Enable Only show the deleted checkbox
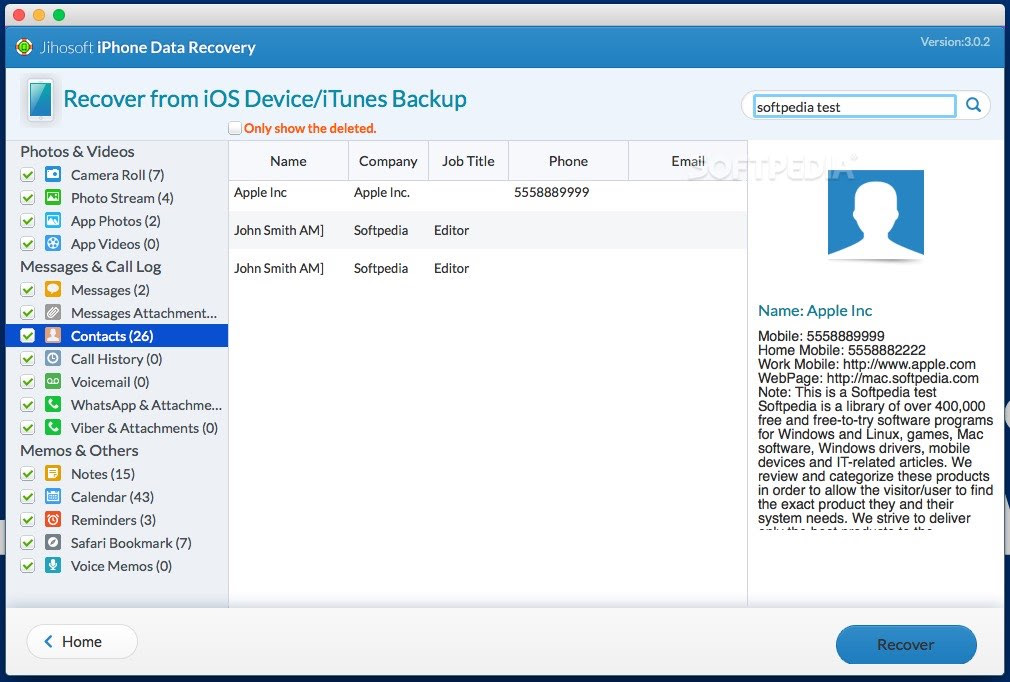1010x682 pixels. 235,128
